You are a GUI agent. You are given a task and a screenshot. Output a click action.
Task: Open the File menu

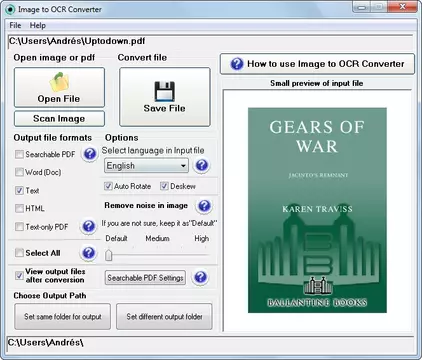point(15,25)
